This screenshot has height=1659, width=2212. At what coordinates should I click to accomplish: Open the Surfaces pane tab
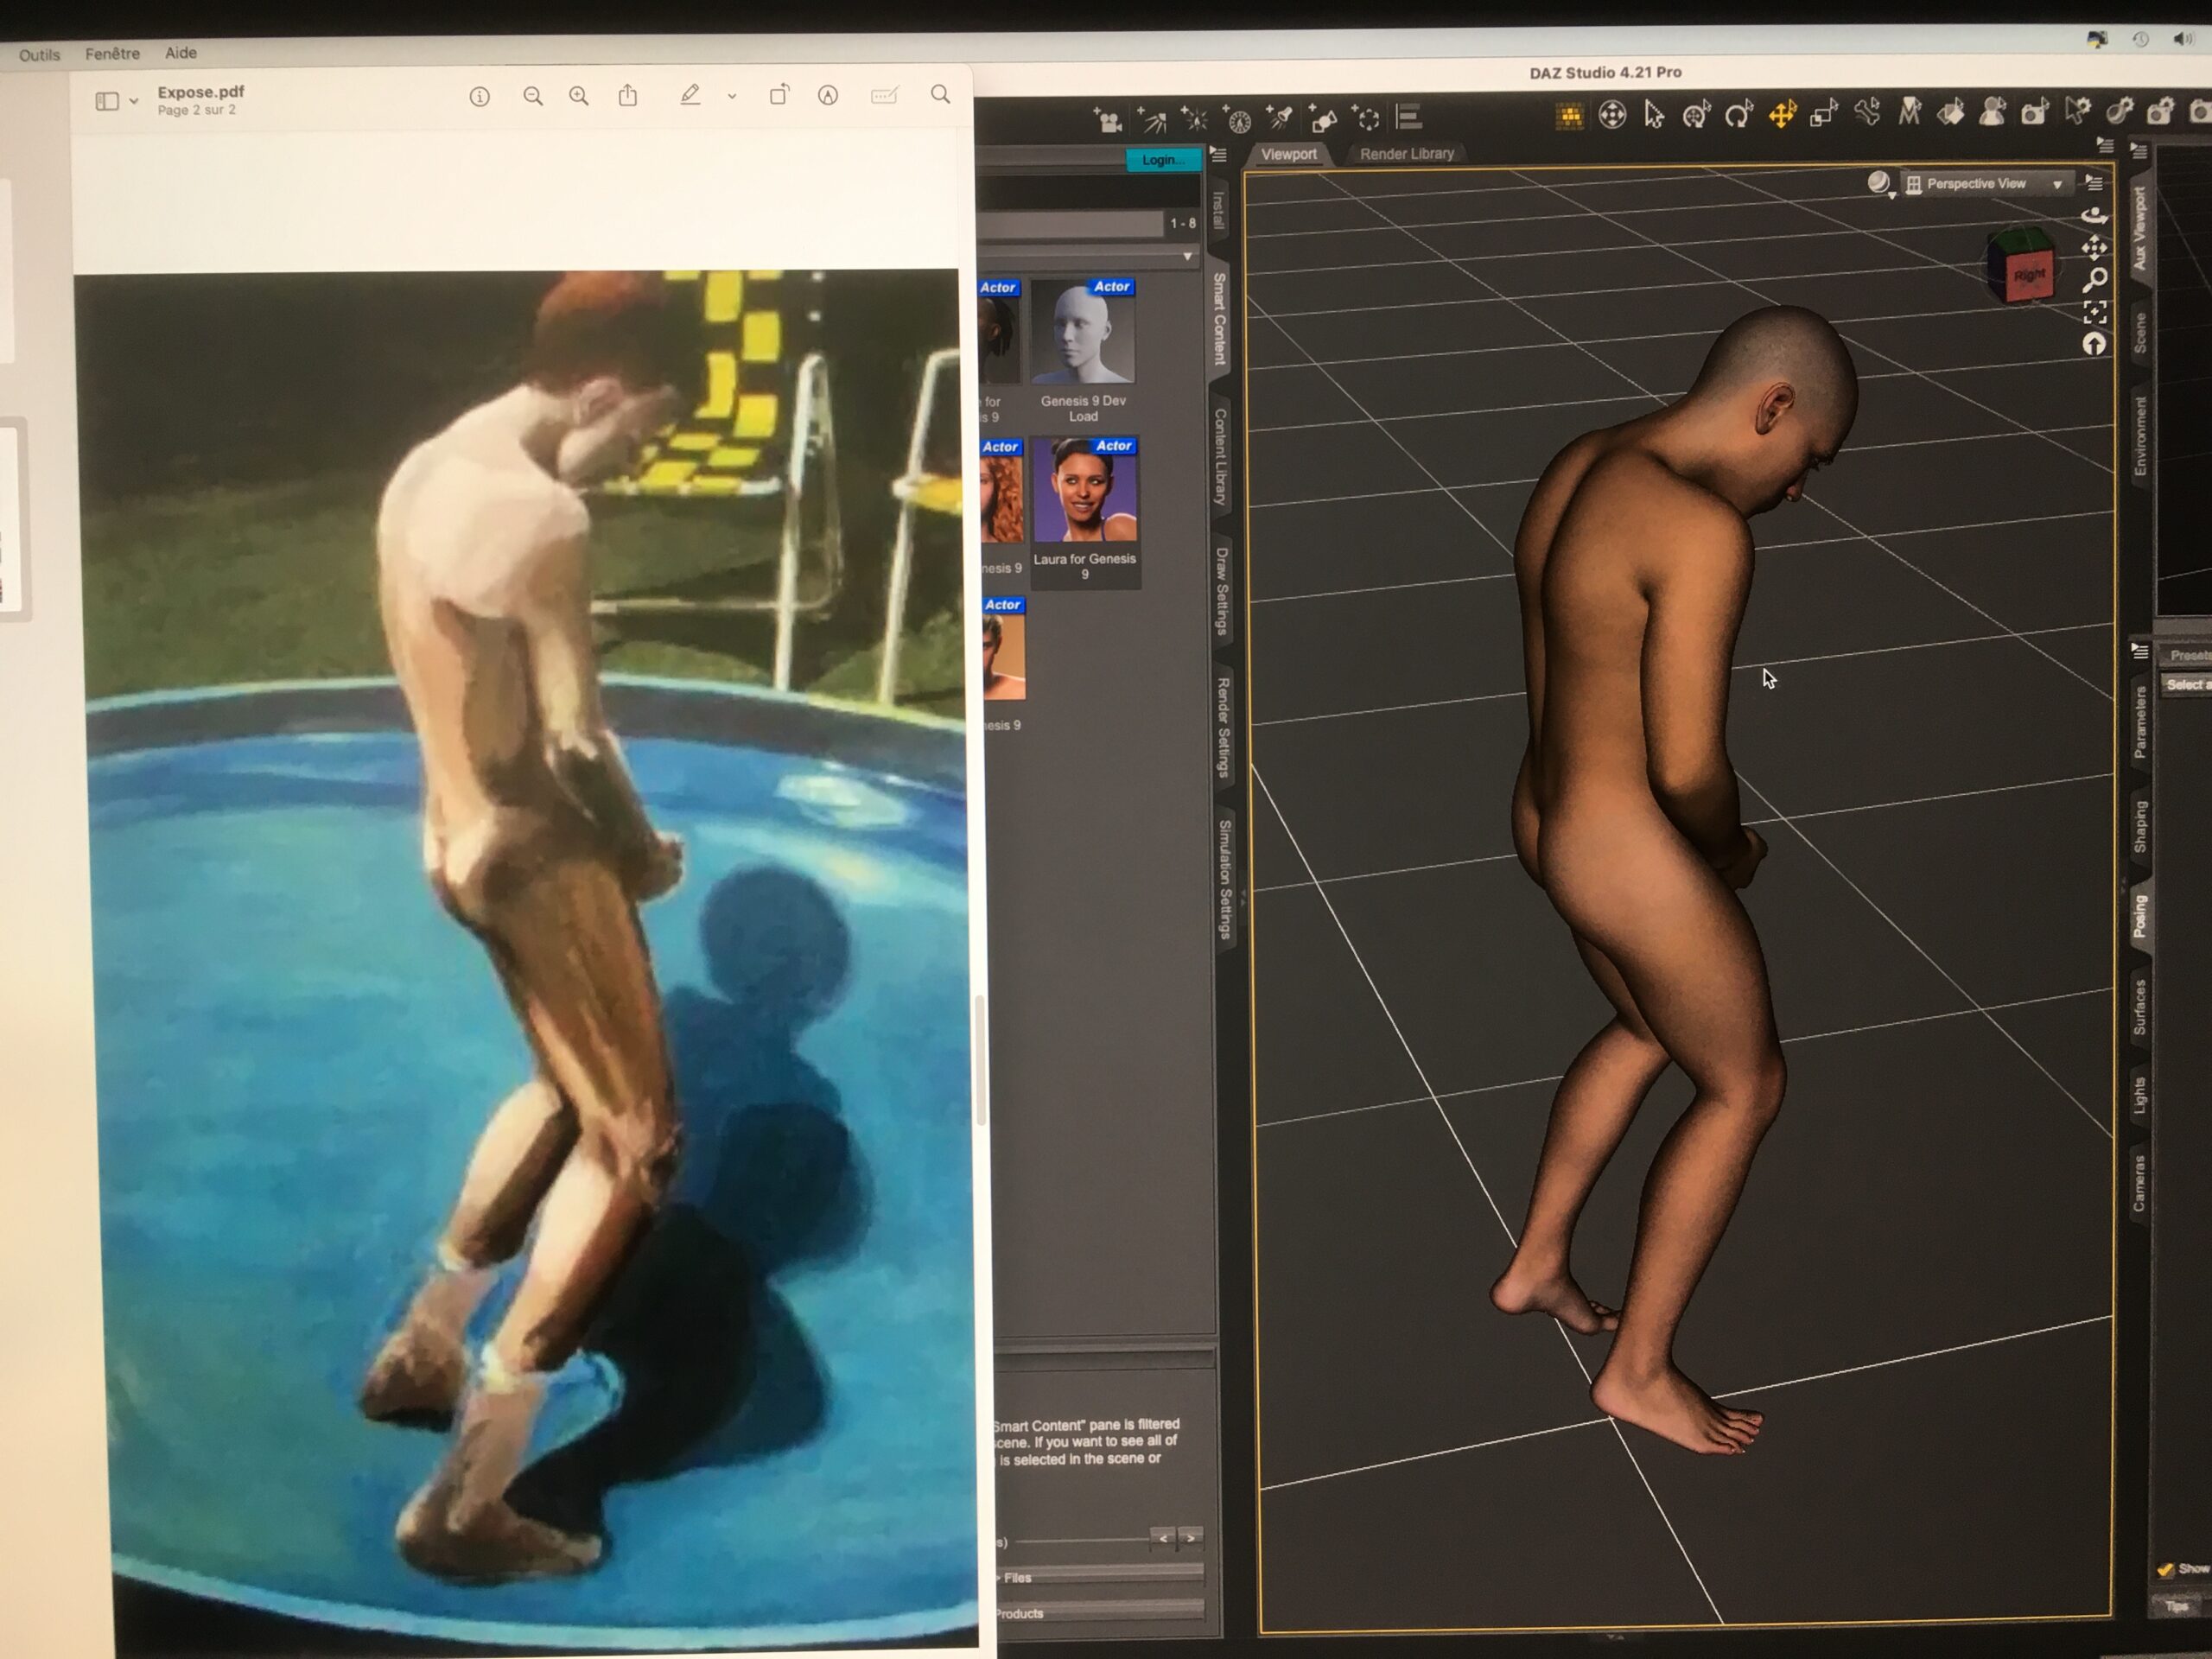point(2140,1006)
